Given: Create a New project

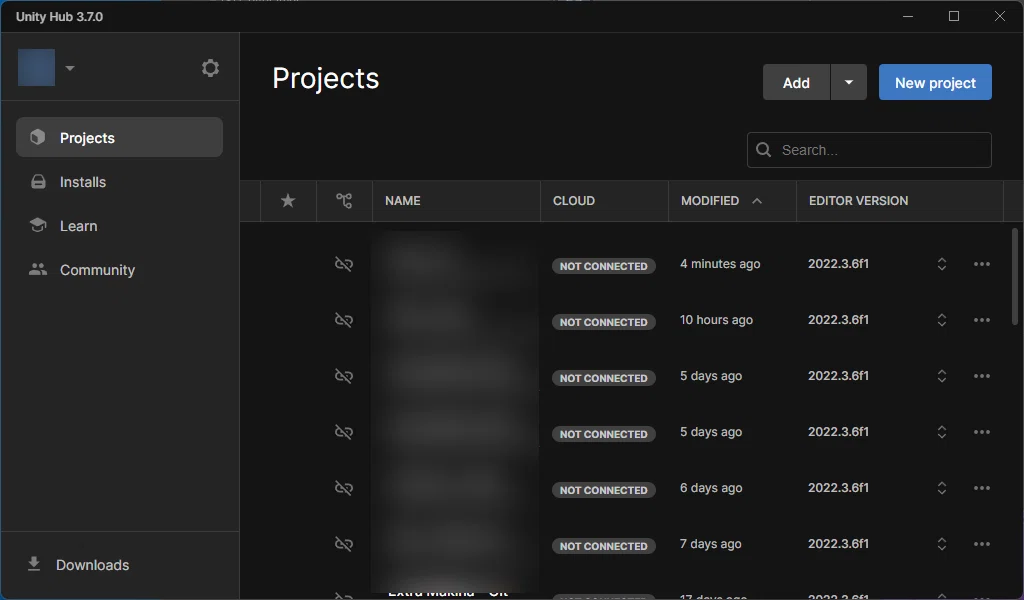Looking at the screenshot, I should point(935,82).
